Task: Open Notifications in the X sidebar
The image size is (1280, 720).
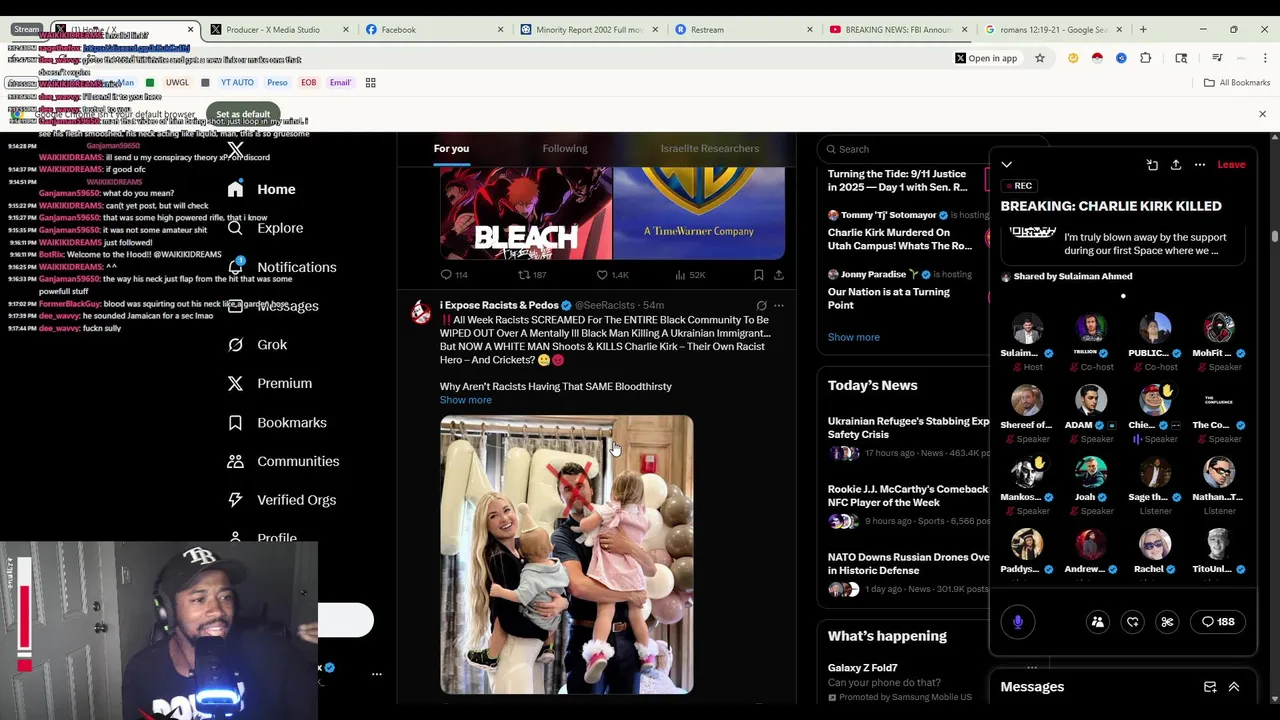Action: pos(282,267)
